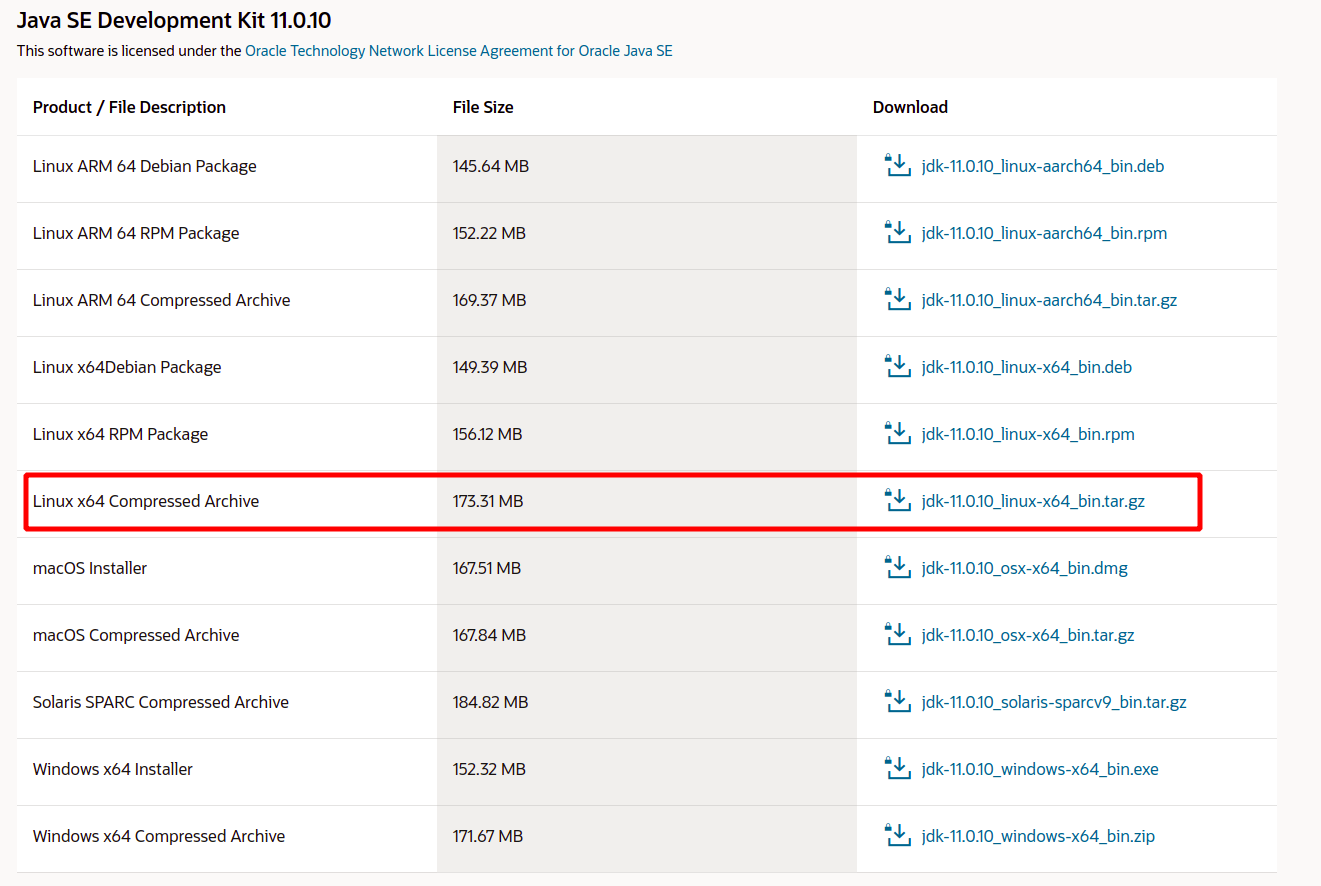The image size is (1321, 886).
Task: Download jdk-11.0.10_linux-x64_bin.deb link
Action: [1026, 367]
